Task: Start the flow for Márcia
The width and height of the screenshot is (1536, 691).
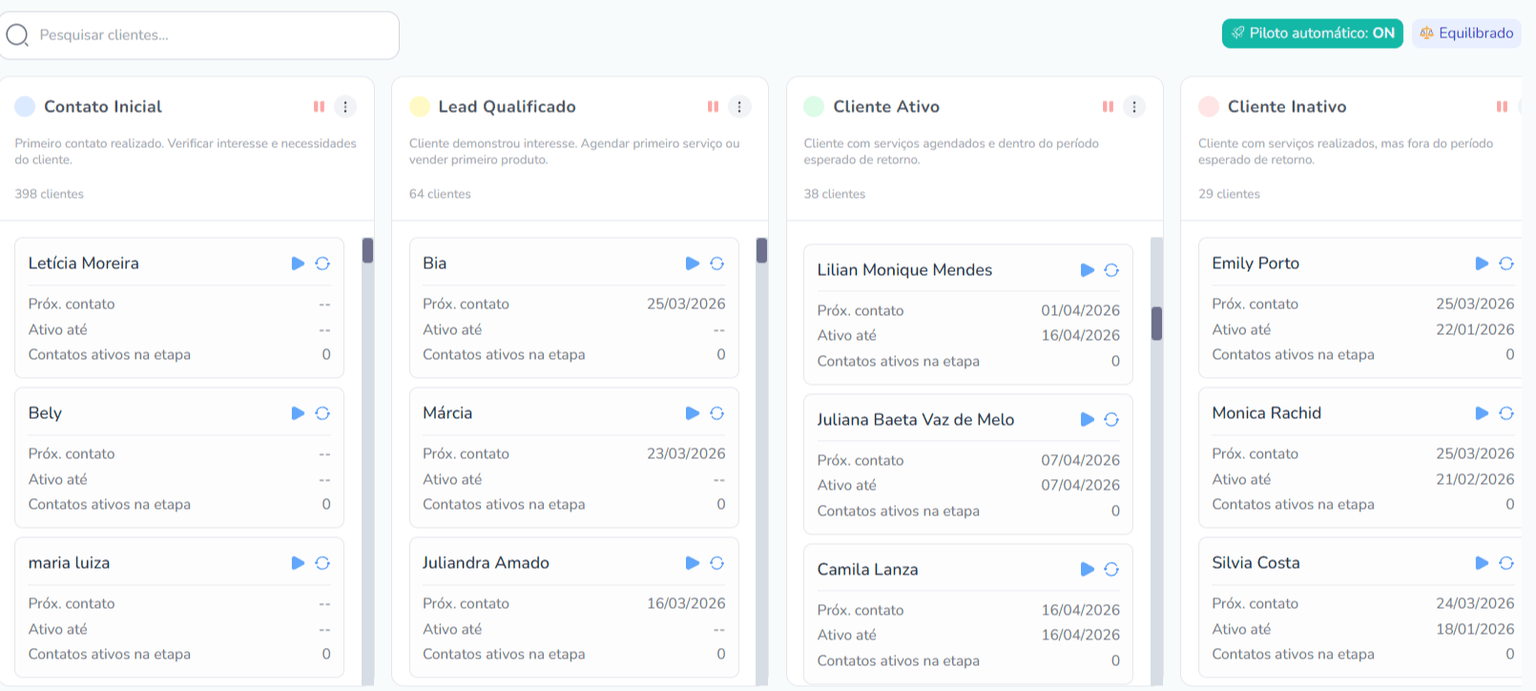Action: [x=691, y=412]
